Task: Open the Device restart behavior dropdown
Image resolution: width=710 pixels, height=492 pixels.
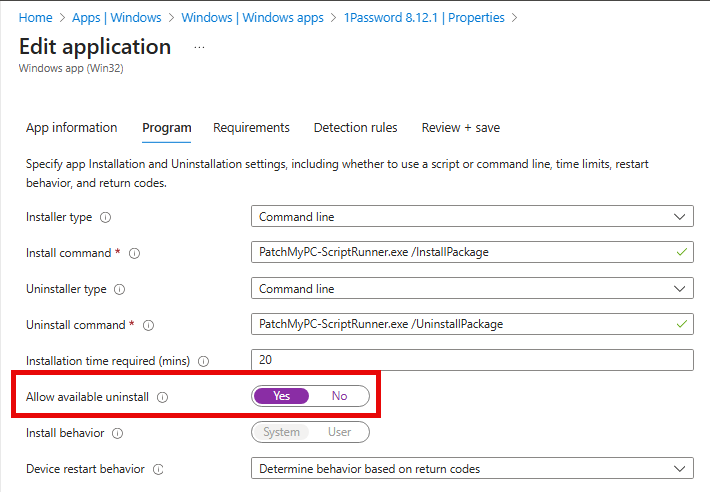Action: click(x=472, y=468)
